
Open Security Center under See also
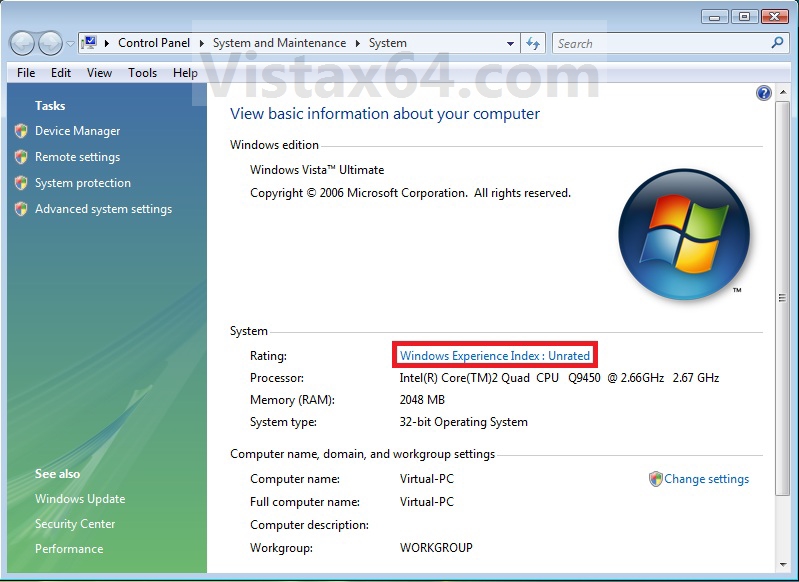pyautogui.click(x=75, y=524)
